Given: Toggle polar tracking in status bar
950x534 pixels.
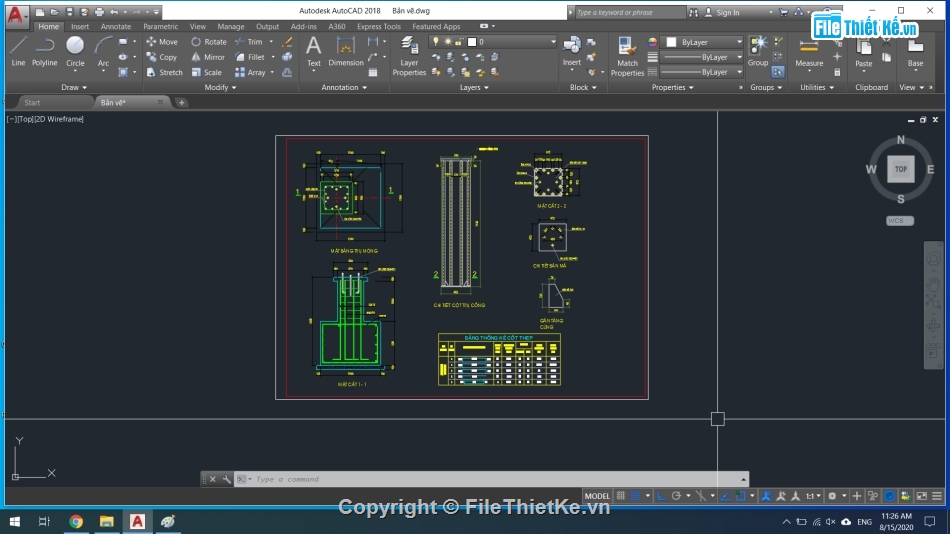Looking at the screenshot, I should click(676, 496).
